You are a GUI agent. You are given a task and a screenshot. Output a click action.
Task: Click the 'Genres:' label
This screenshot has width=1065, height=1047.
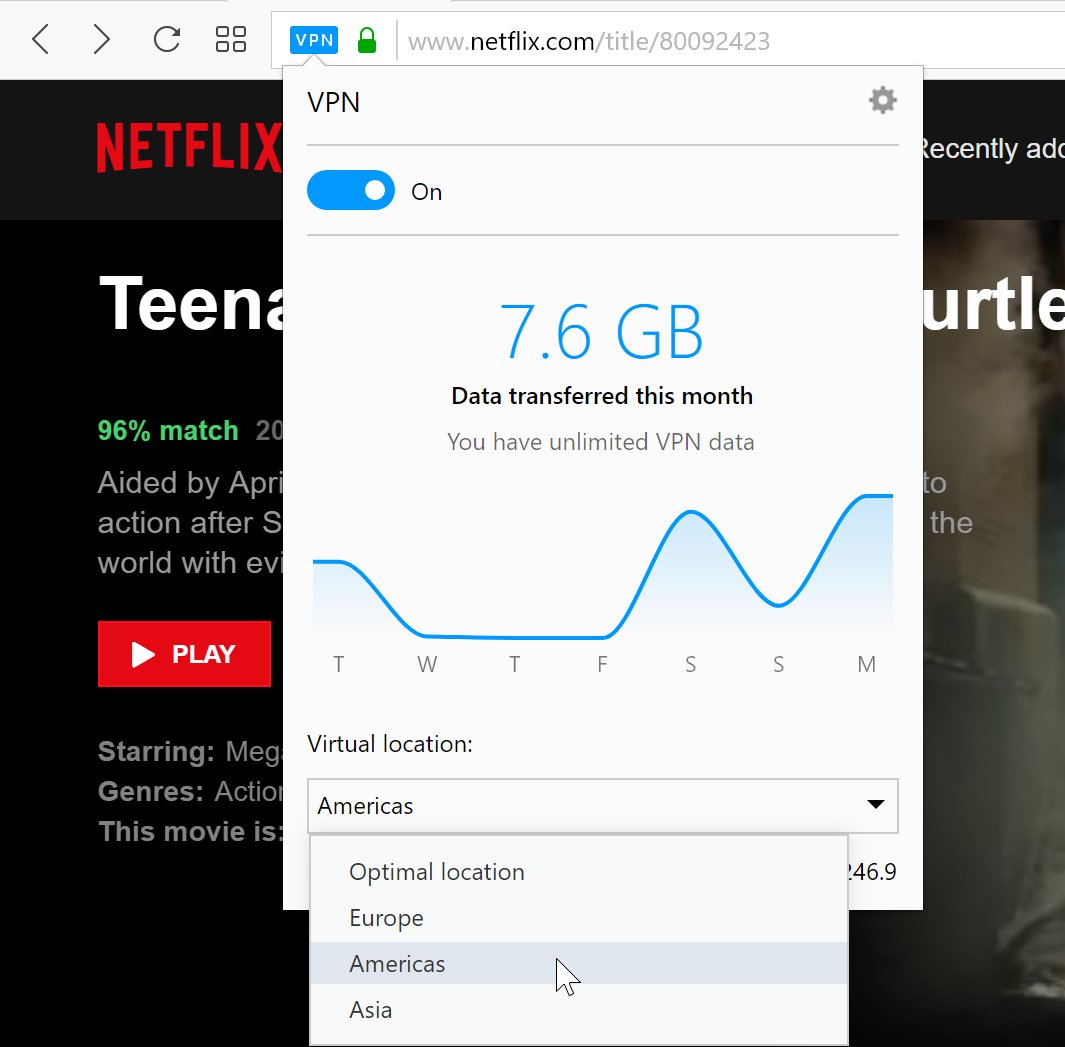pos(151,792)
